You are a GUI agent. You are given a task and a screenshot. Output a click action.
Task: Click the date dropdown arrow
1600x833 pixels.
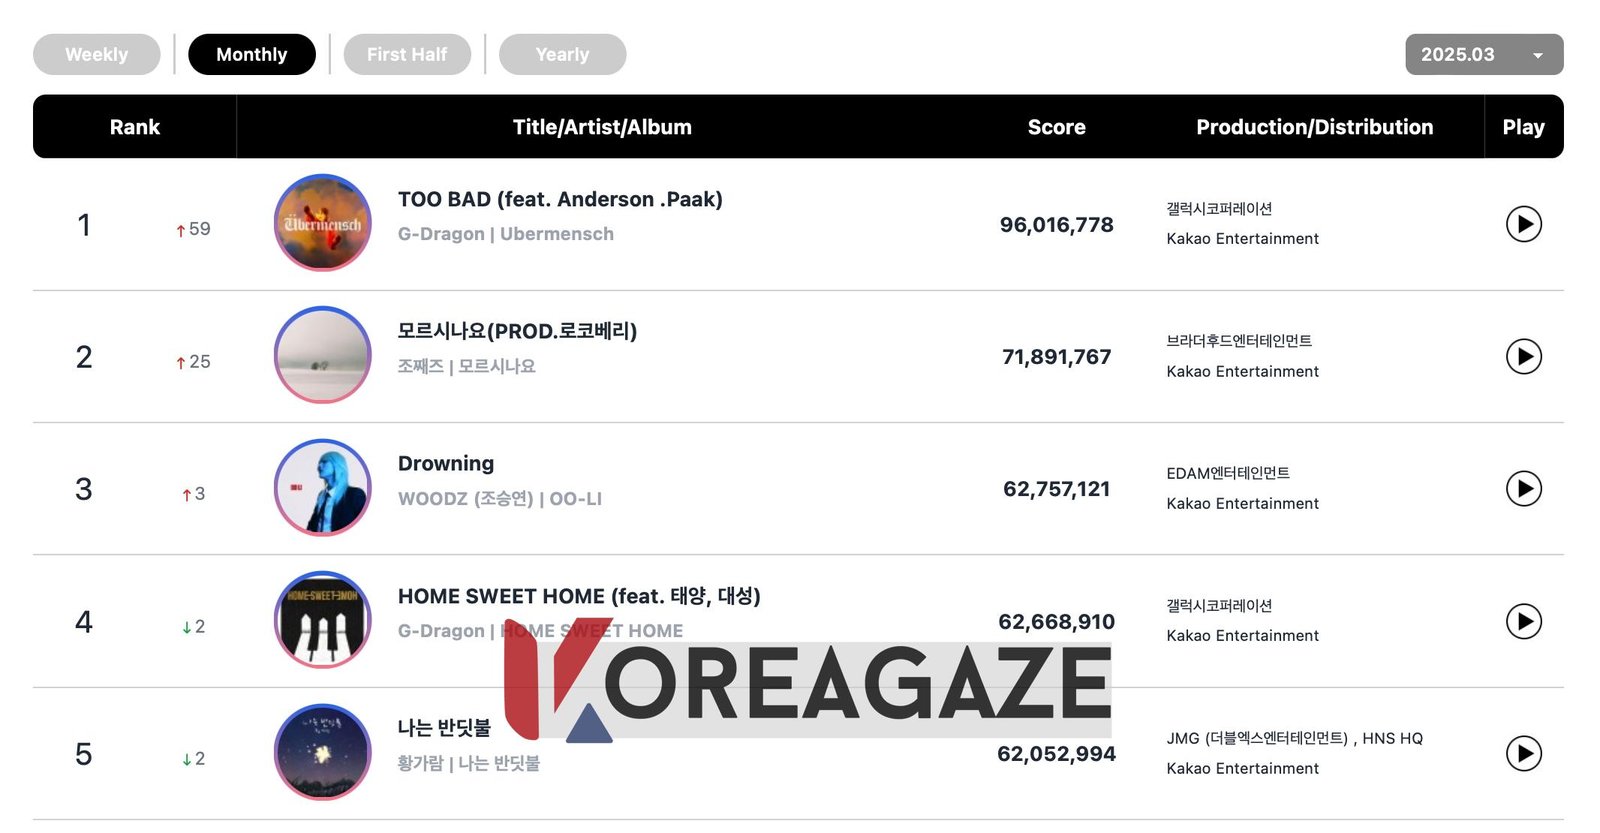click(1538, 55)
